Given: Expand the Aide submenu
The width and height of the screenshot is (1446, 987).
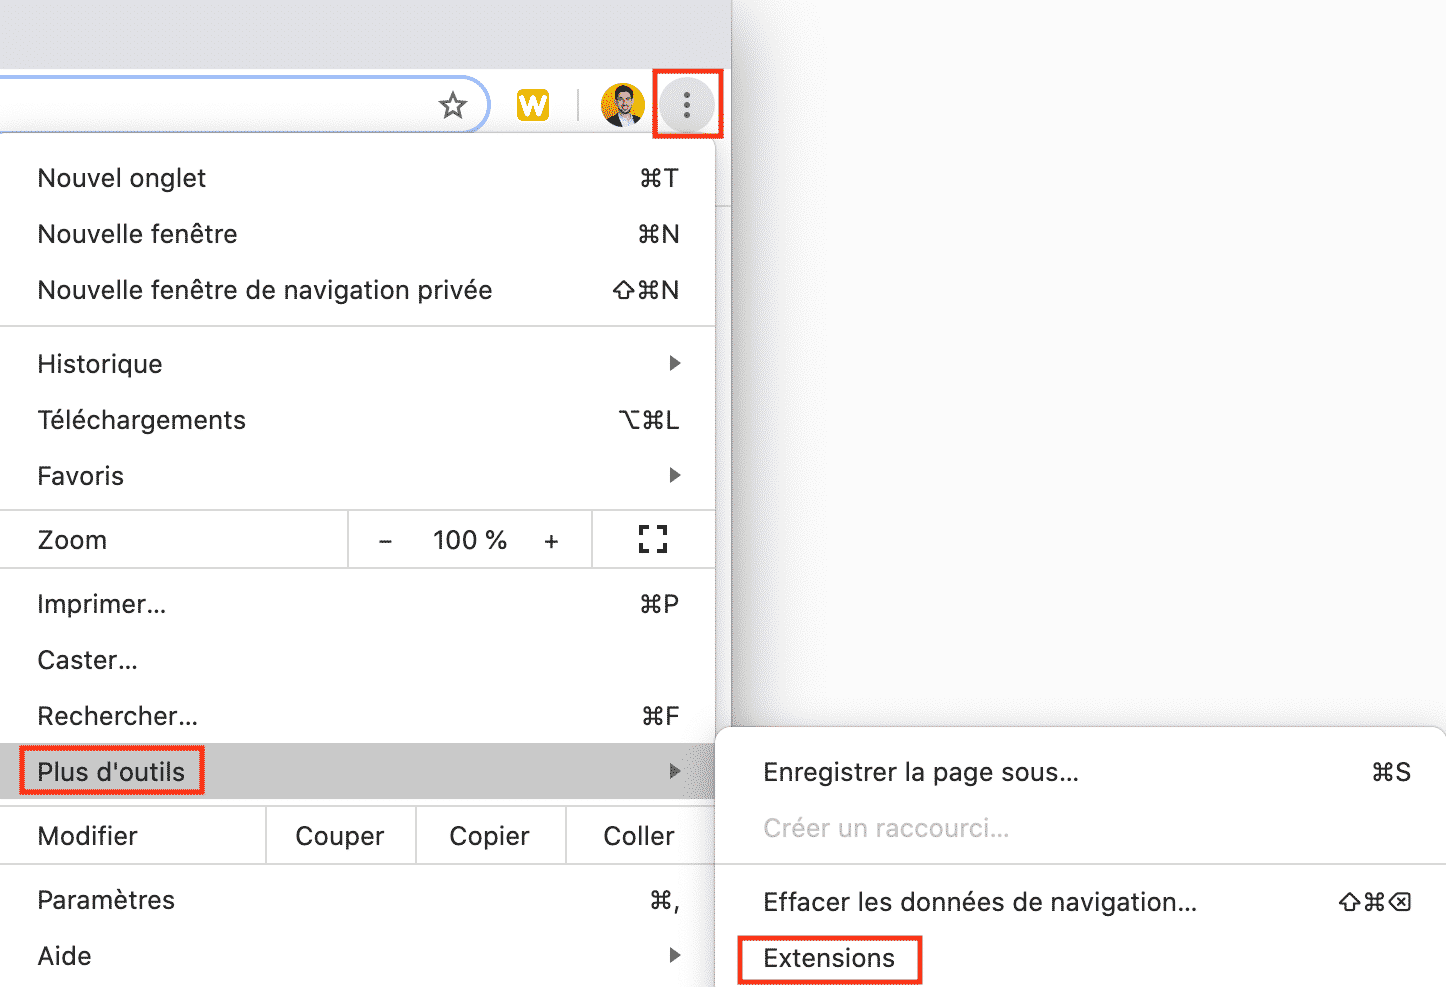Looking at the screenshot, I should point(356,956).
